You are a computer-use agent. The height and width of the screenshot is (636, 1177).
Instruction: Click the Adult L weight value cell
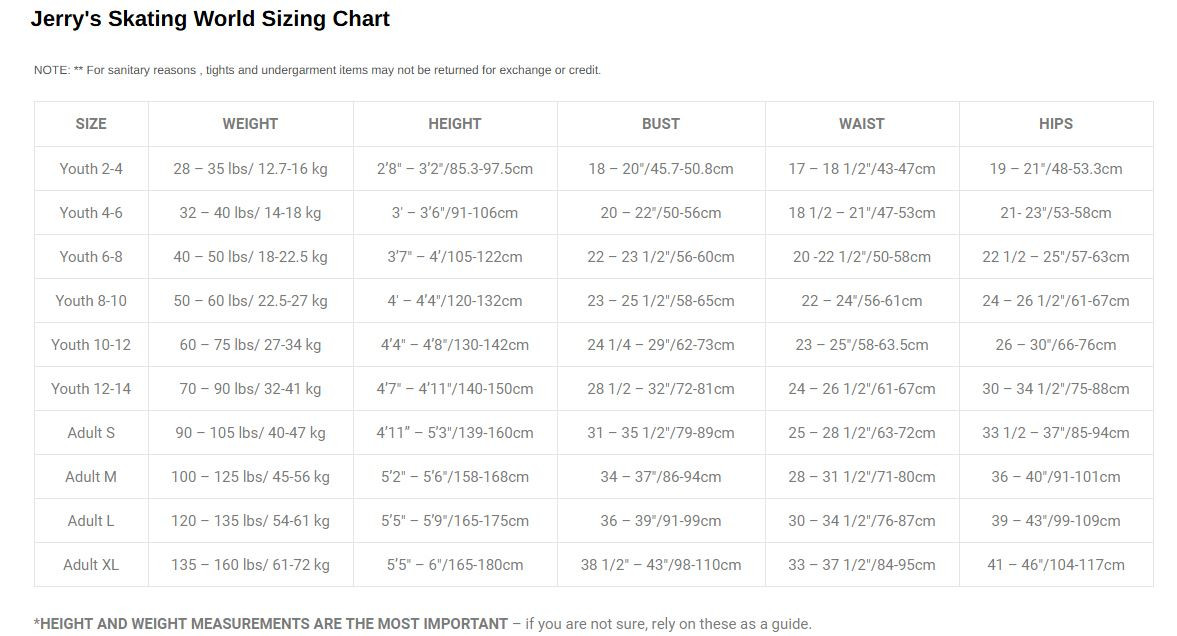[250, 521]
